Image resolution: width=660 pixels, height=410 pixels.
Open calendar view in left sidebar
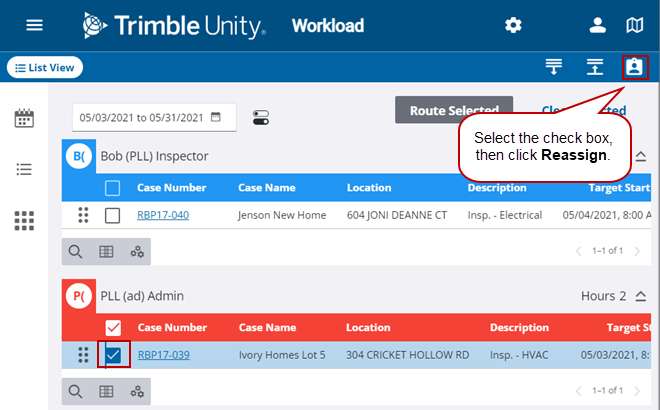[24, 119]
